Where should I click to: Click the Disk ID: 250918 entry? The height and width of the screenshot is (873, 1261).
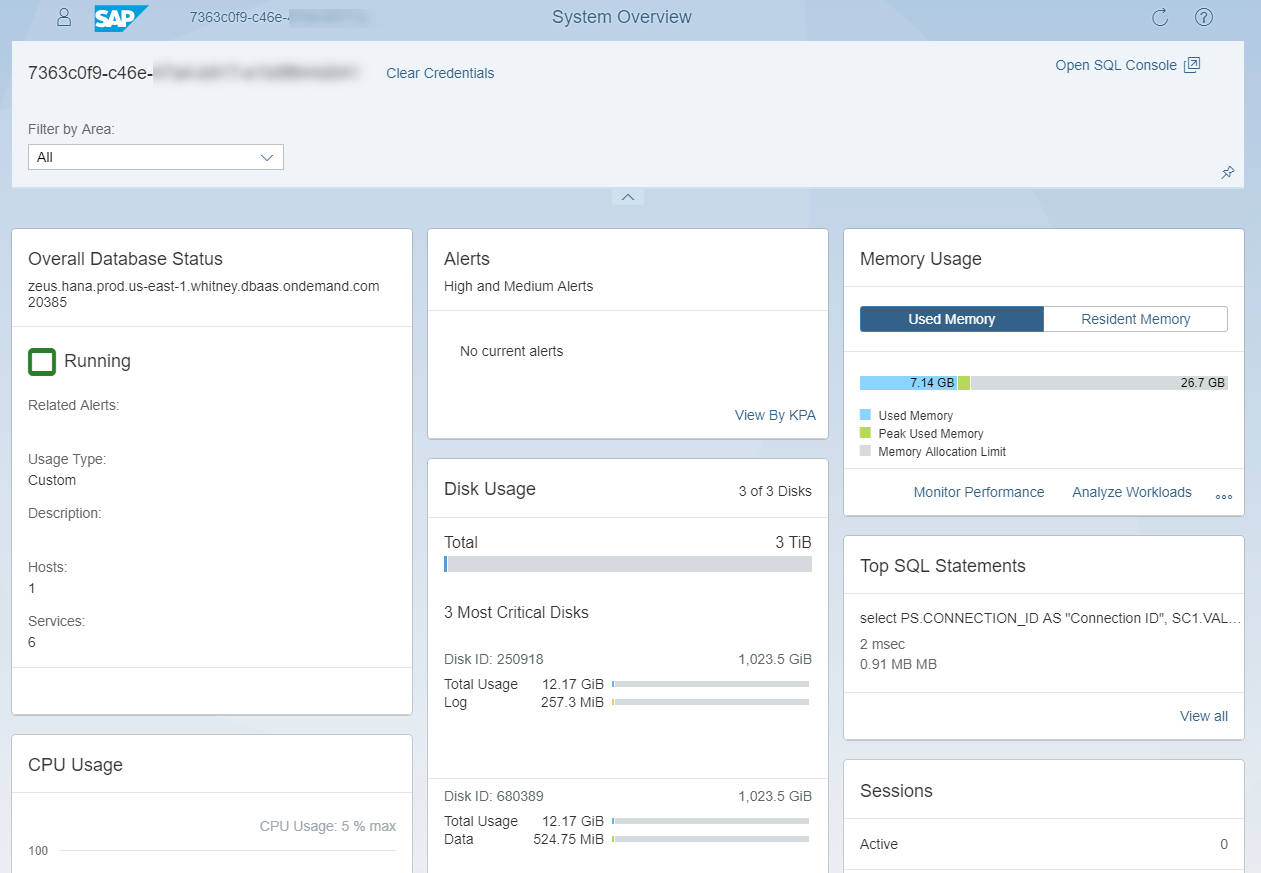[494, 659]
